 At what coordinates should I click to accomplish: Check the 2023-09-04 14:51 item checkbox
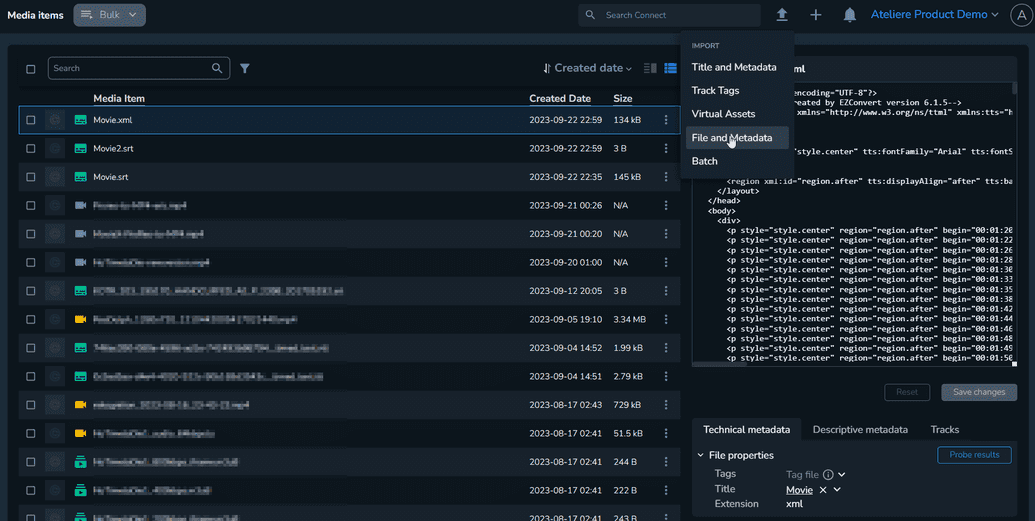30,376
